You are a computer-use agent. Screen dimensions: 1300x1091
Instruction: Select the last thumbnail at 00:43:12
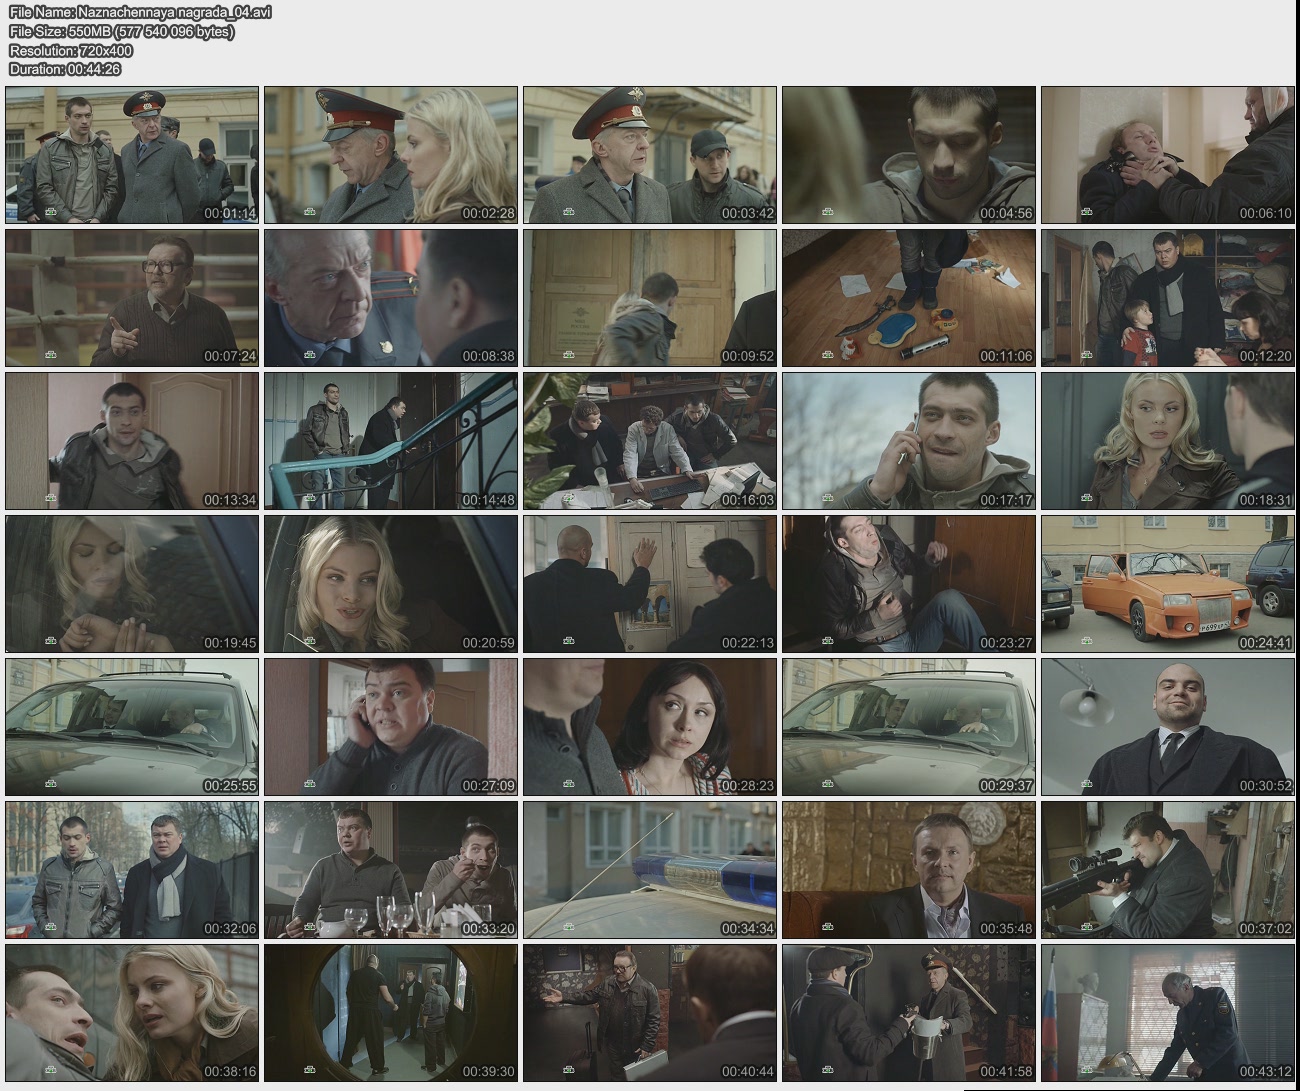pos(1167,1013)
